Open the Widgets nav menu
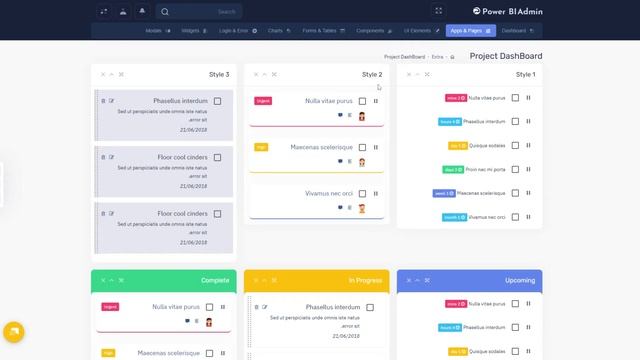This screenshot has height=360, width=640. (194, 31)
